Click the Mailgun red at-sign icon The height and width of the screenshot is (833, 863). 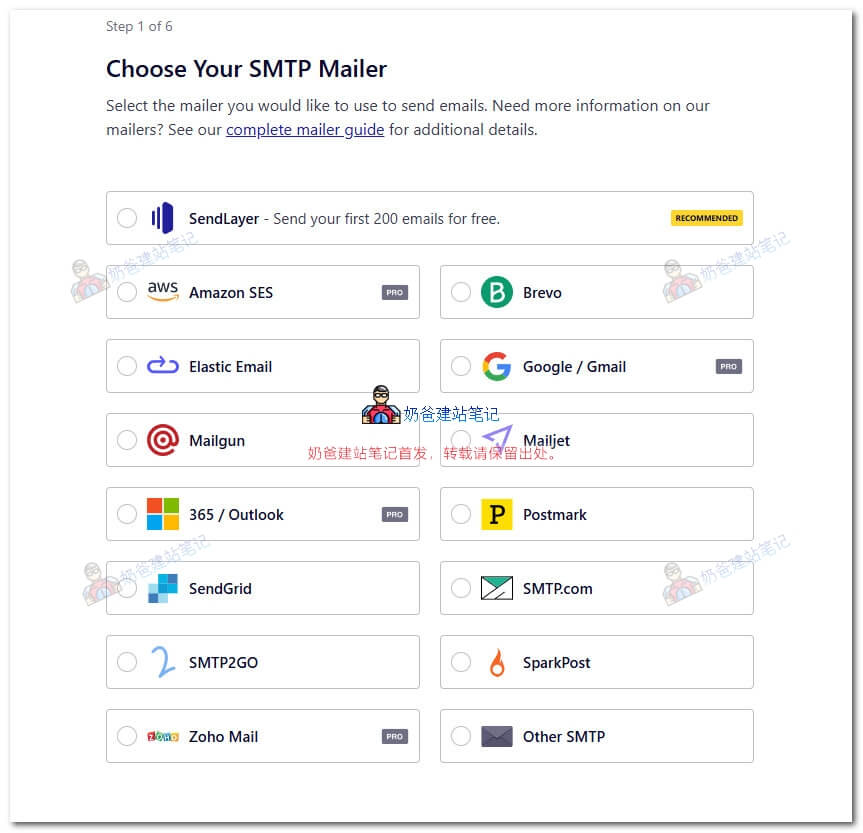click(x=162, y=440)
